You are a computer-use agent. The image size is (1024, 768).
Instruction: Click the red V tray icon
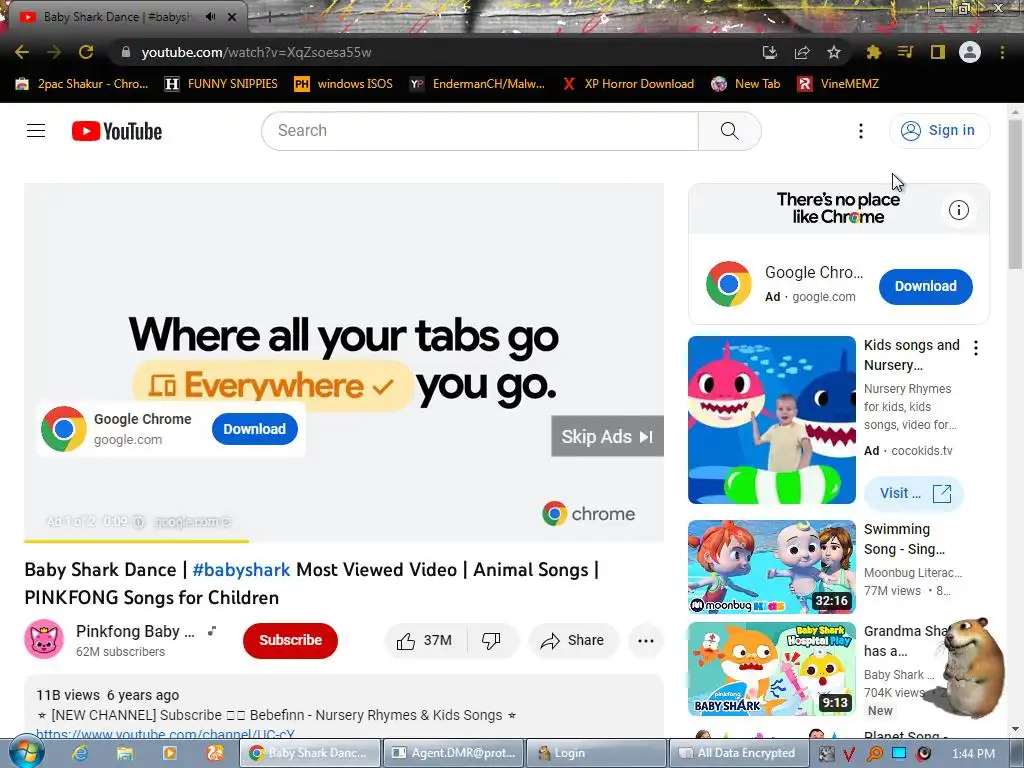click(x=849, y=754)
